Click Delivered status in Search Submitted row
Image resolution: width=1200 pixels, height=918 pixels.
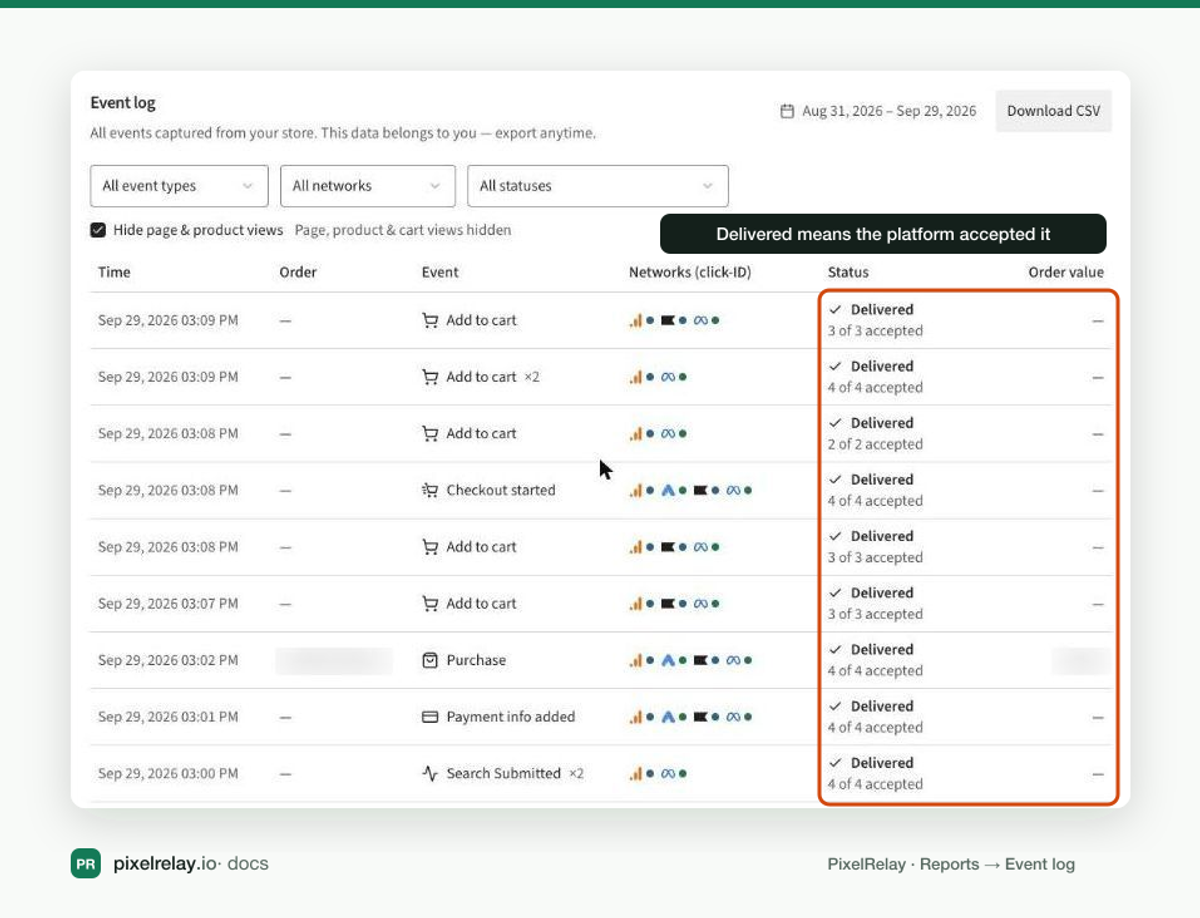(x=882, y=763)
